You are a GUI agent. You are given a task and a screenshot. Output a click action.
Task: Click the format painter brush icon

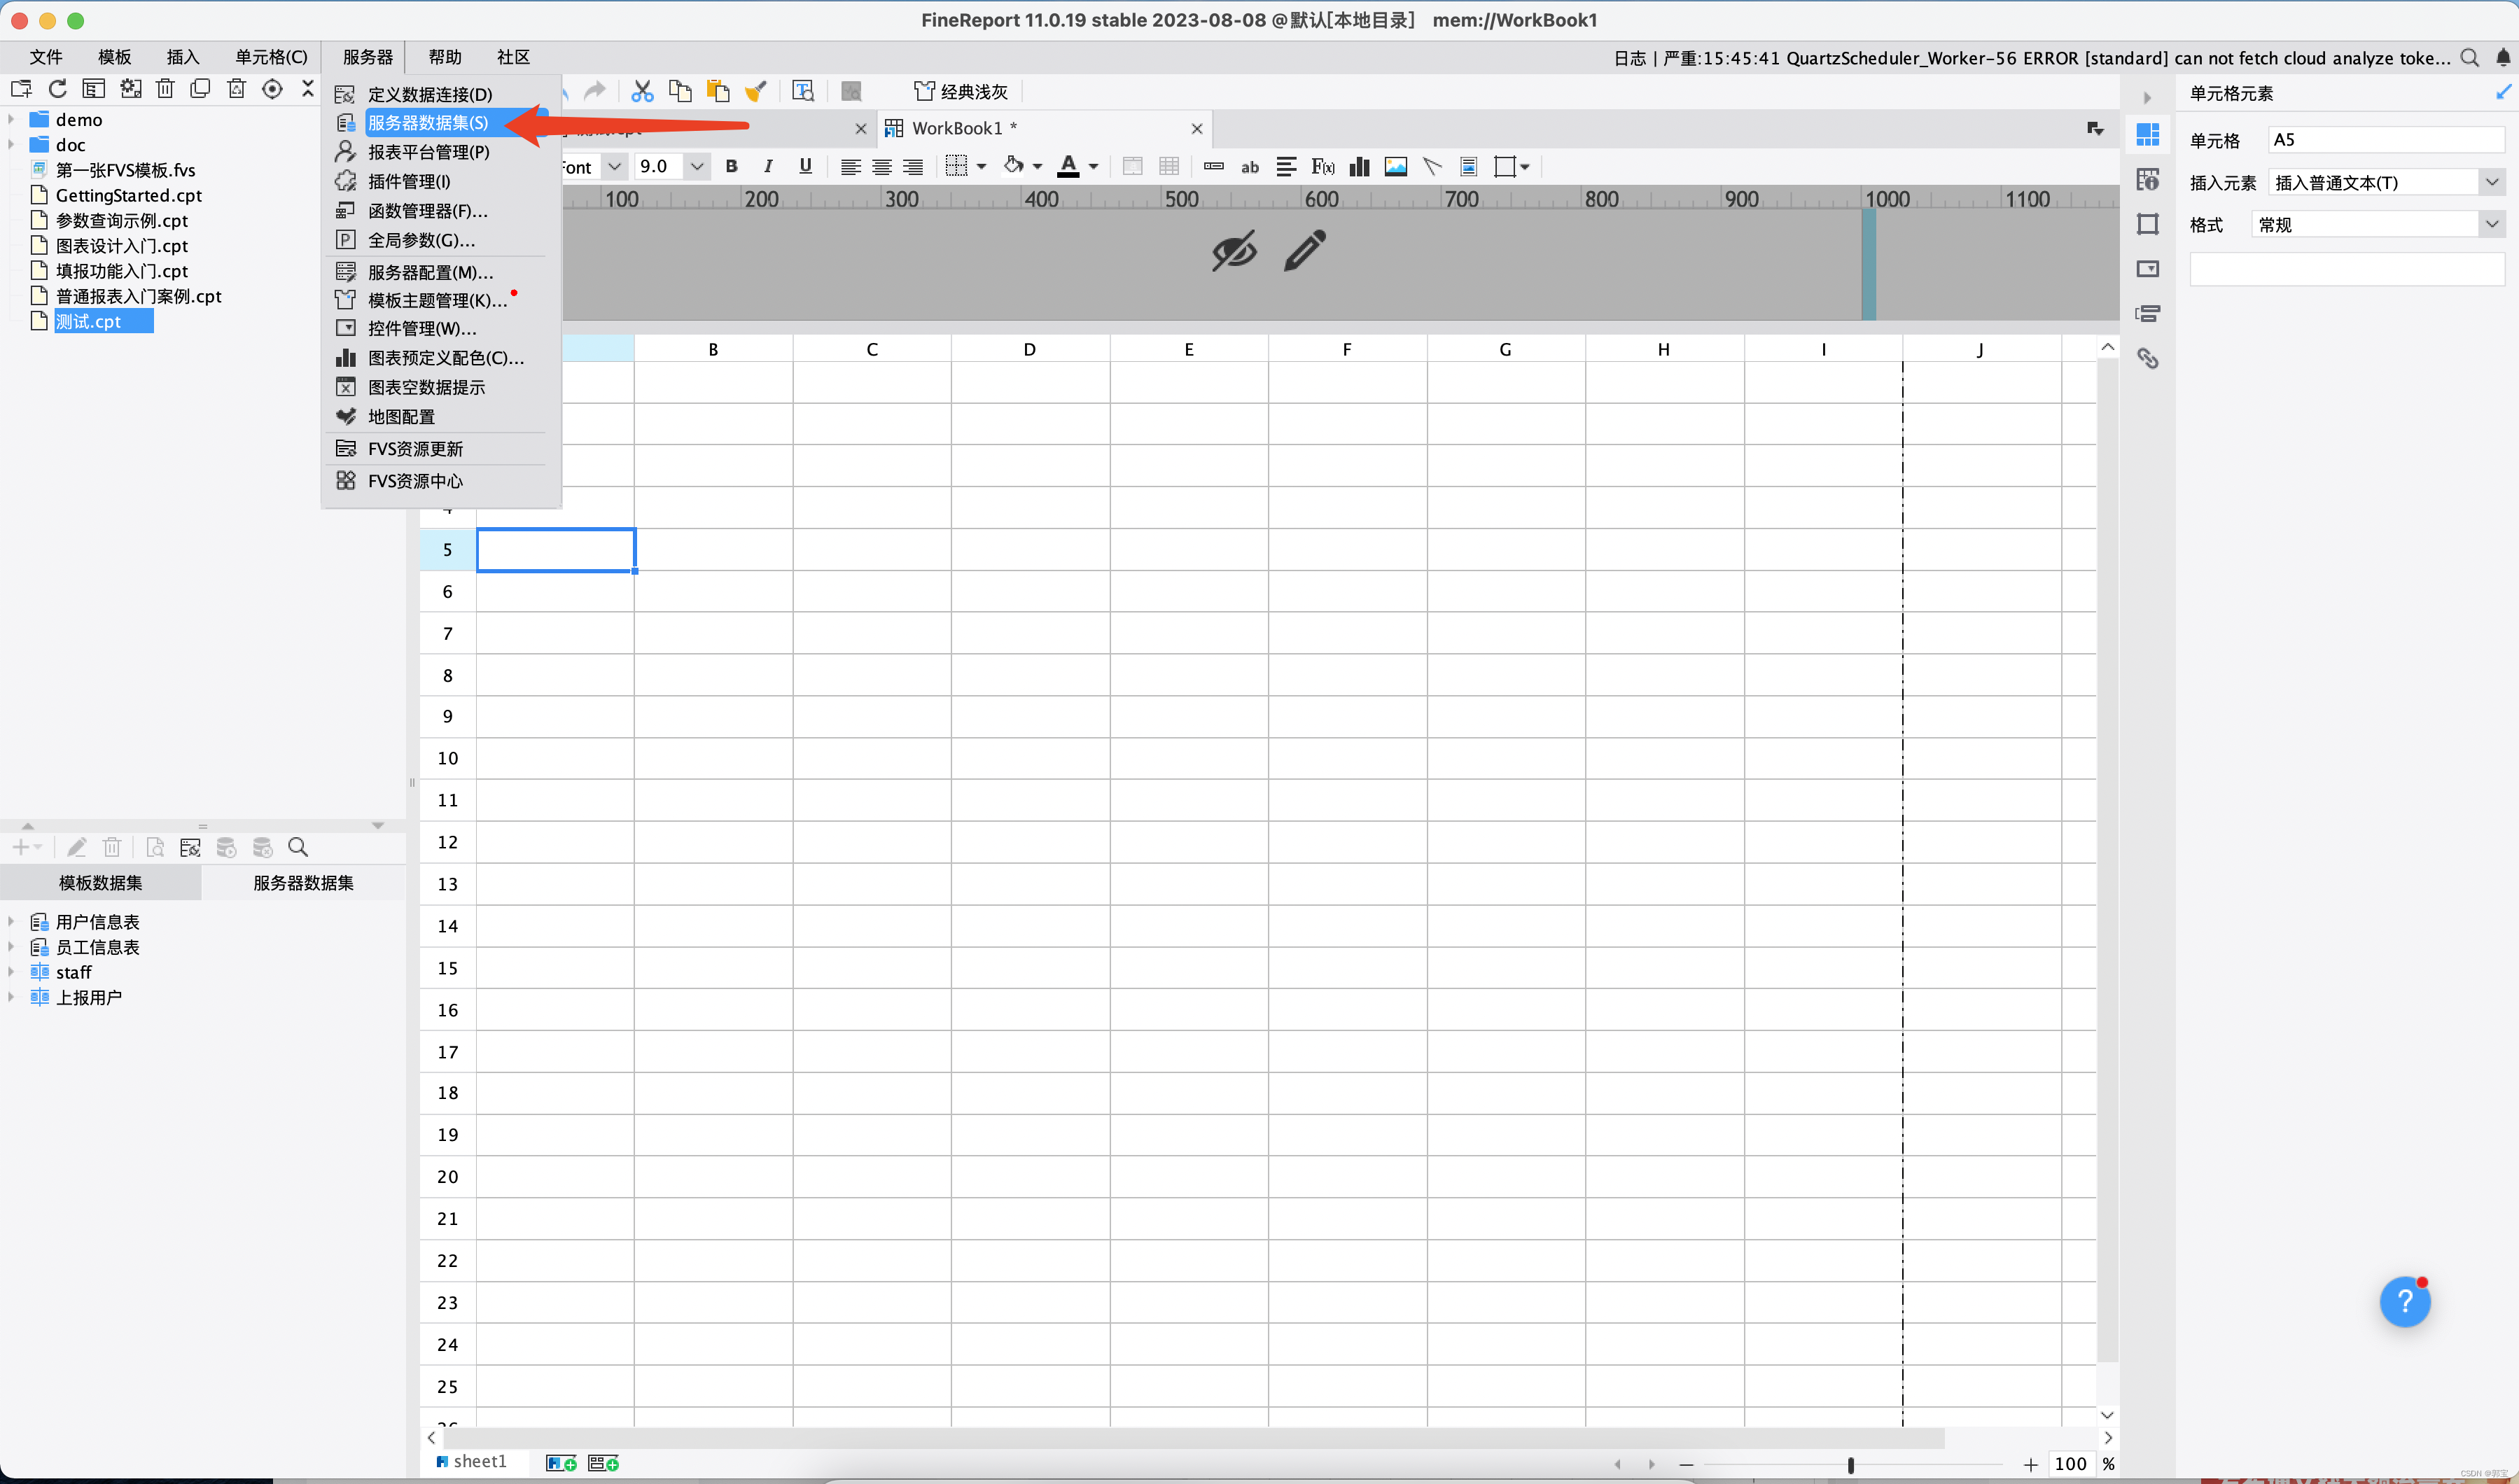tap(756, 92)
